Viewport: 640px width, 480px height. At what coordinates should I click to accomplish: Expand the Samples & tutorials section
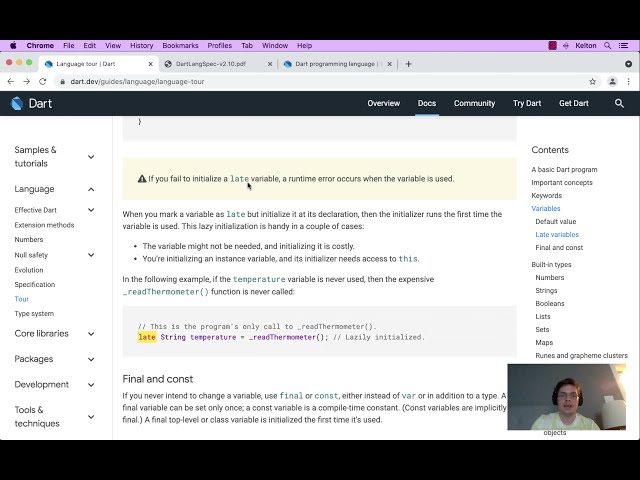tap(91, 157)
